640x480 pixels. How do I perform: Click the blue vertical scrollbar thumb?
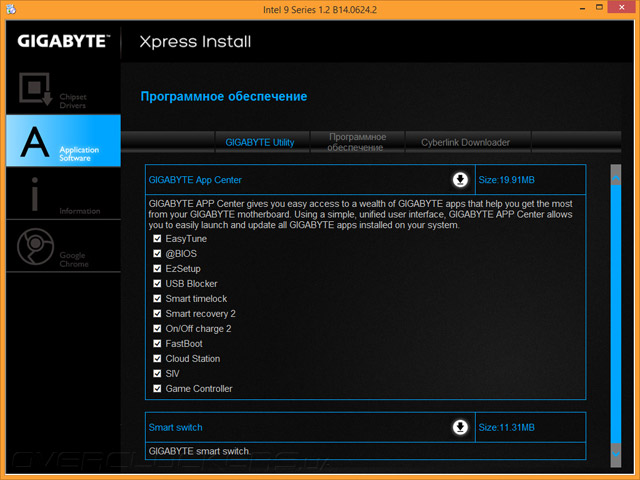[616, 314]
